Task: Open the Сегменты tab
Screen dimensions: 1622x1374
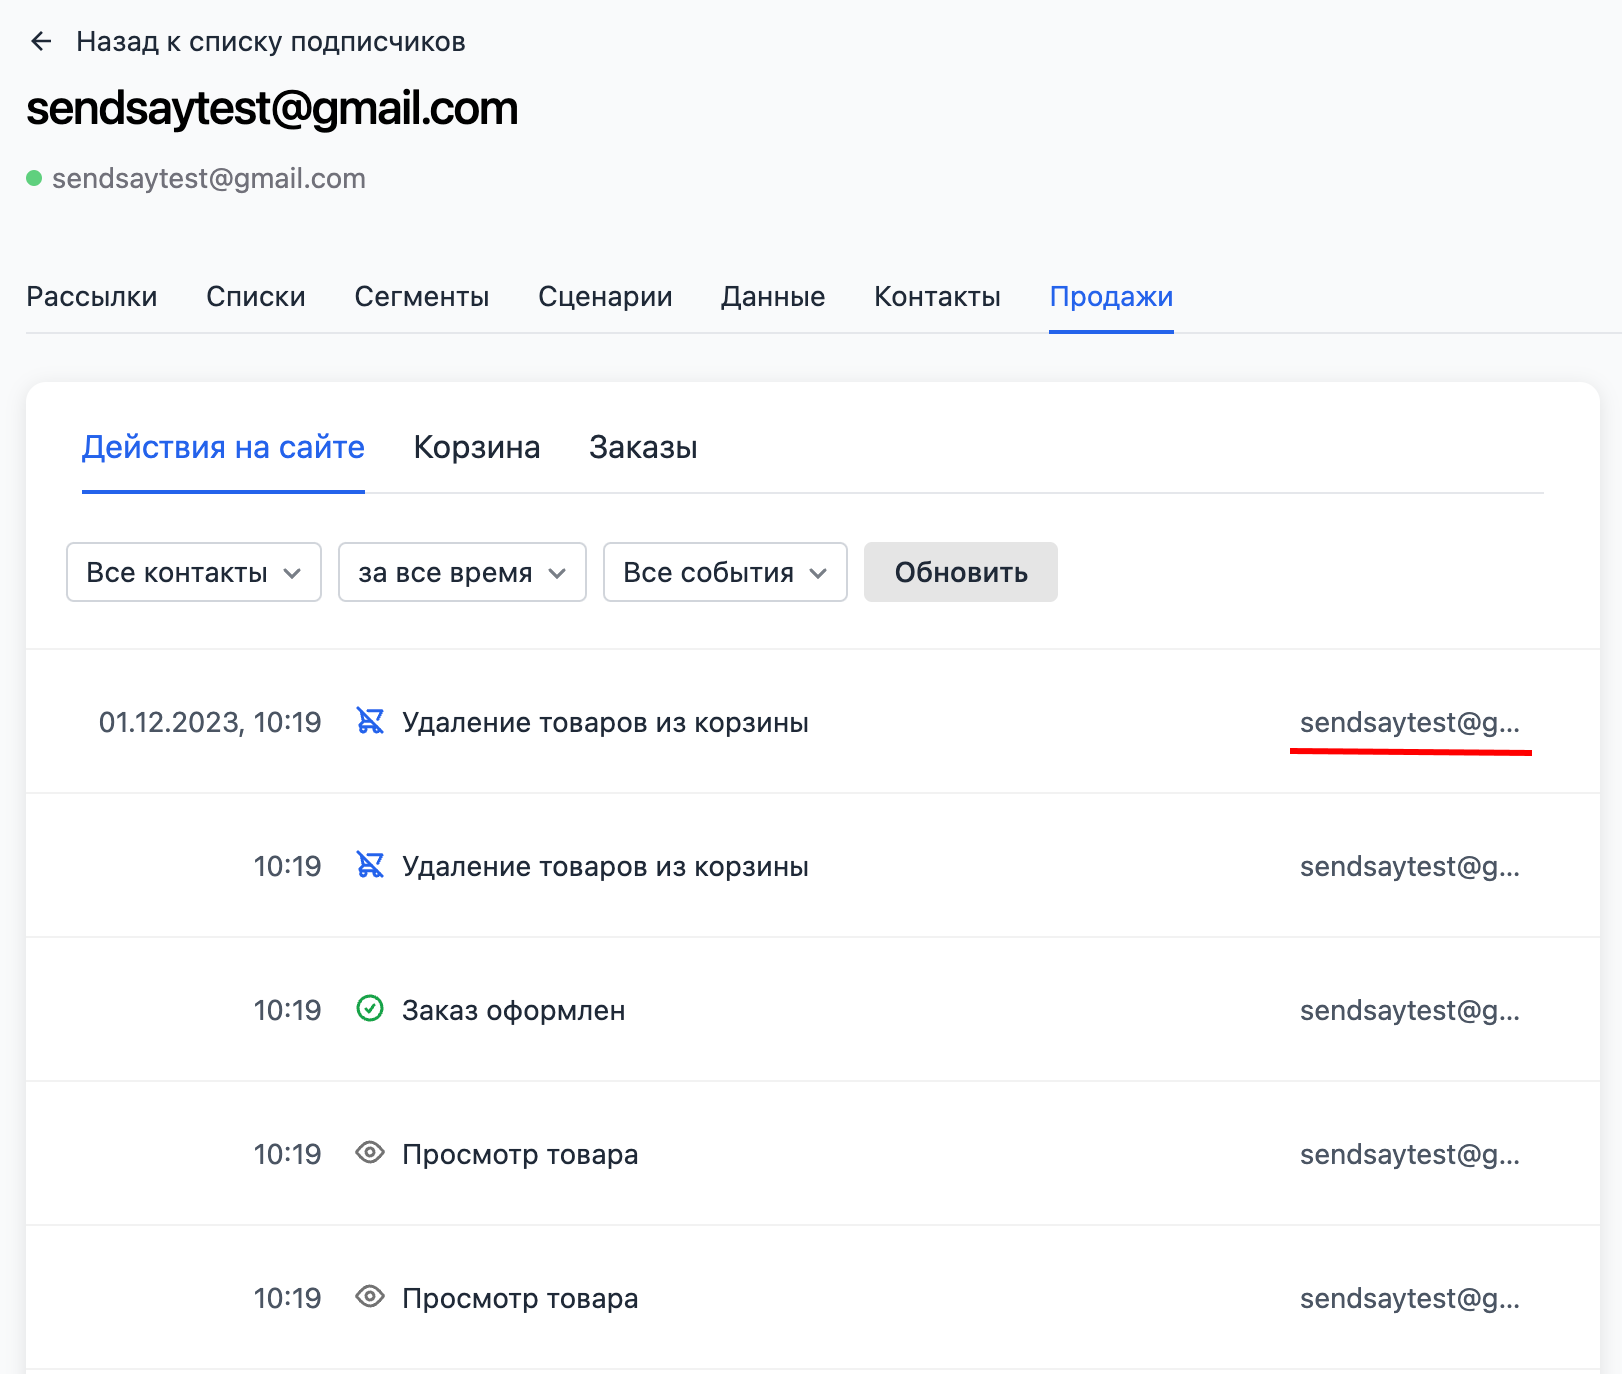Action: (x=422, y=297)
